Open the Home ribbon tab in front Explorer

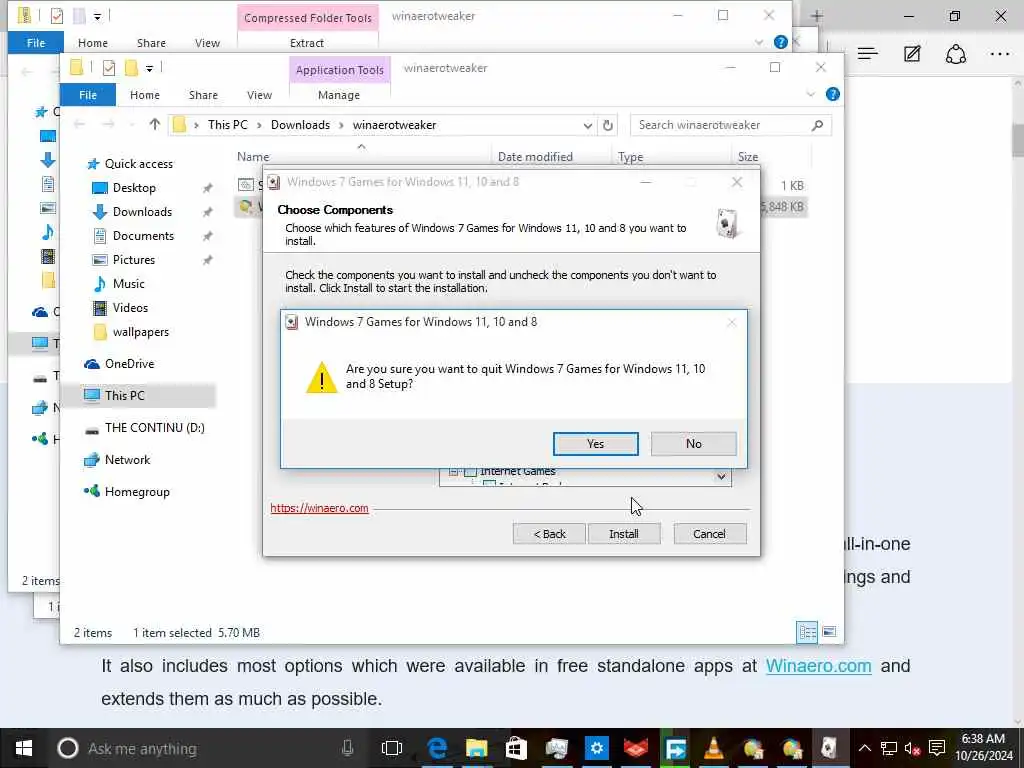(144, 95)
